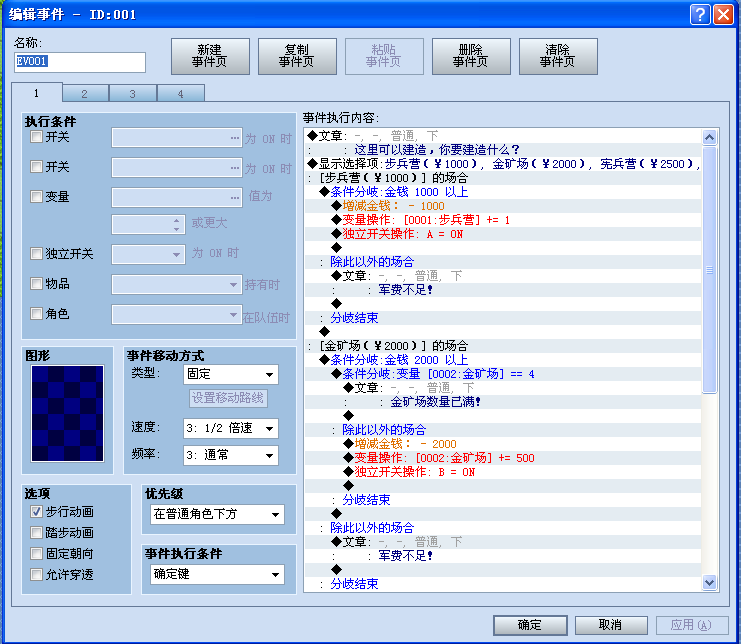Open 变量 variable selector ellipsis
This screenshot has width=741, height=644.
click(235, 197)
